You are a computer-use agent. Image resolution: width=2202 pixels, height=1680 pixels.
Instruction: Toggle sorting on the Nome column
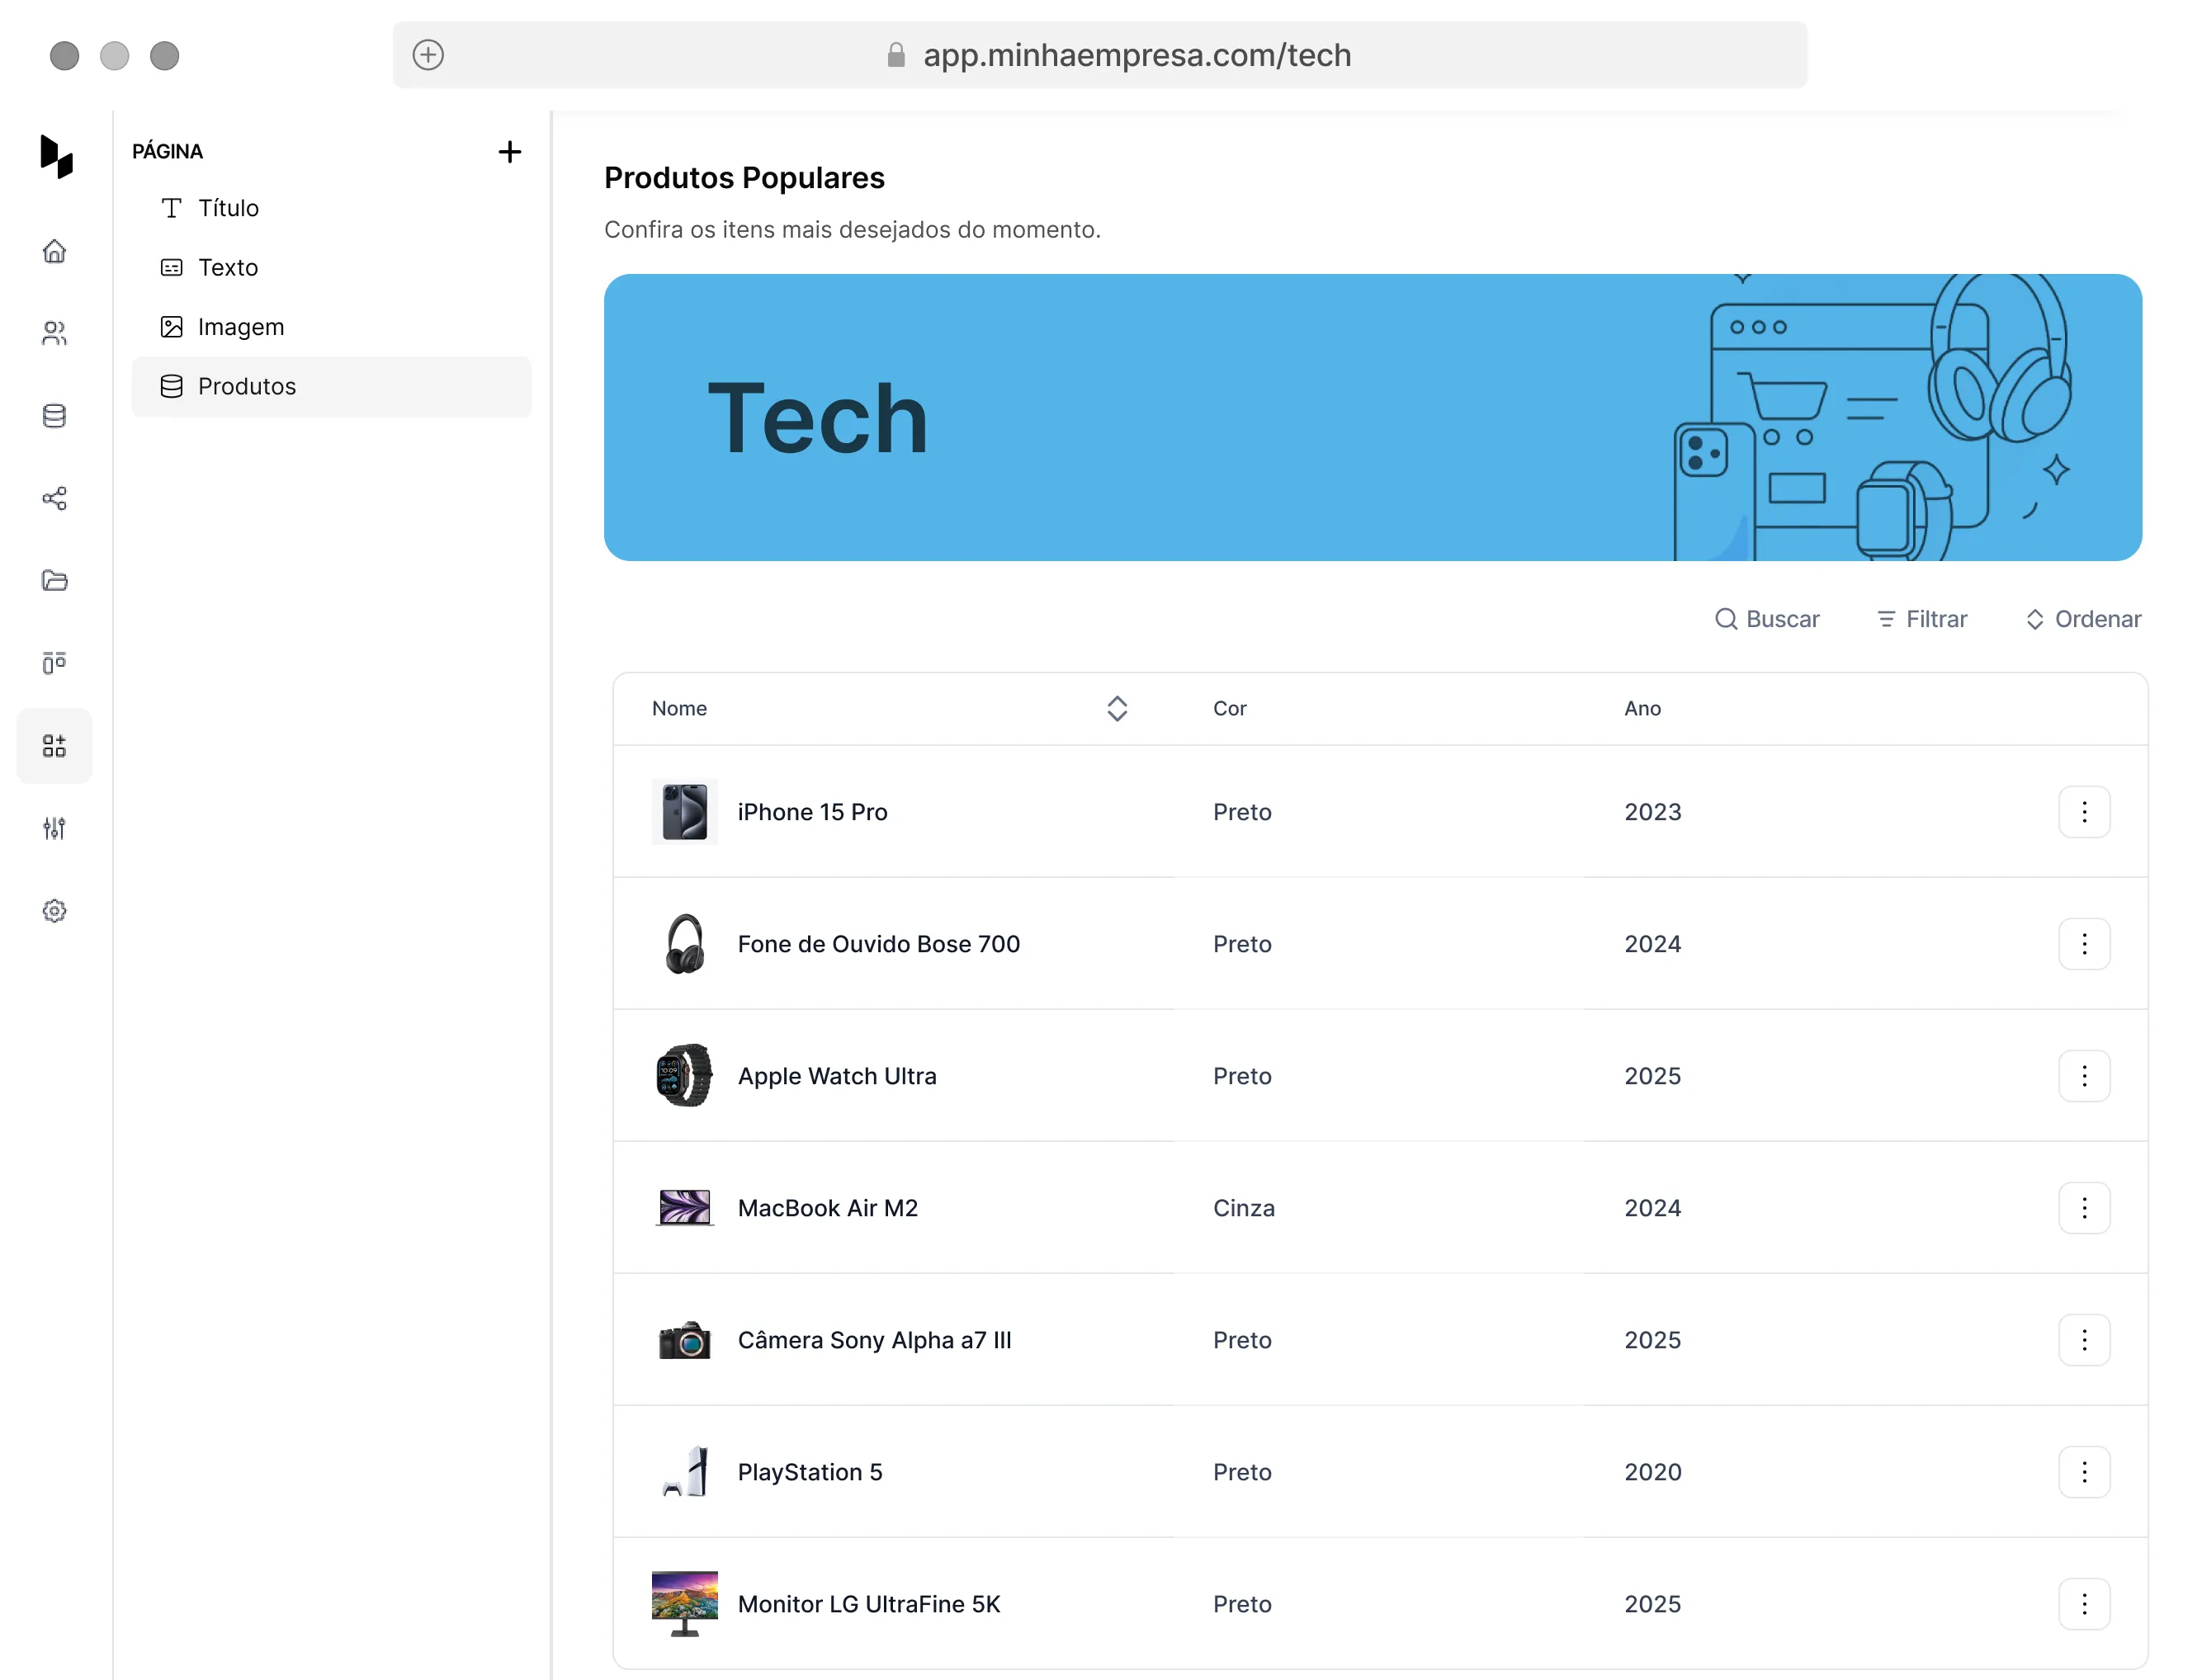pos(1117,708)
